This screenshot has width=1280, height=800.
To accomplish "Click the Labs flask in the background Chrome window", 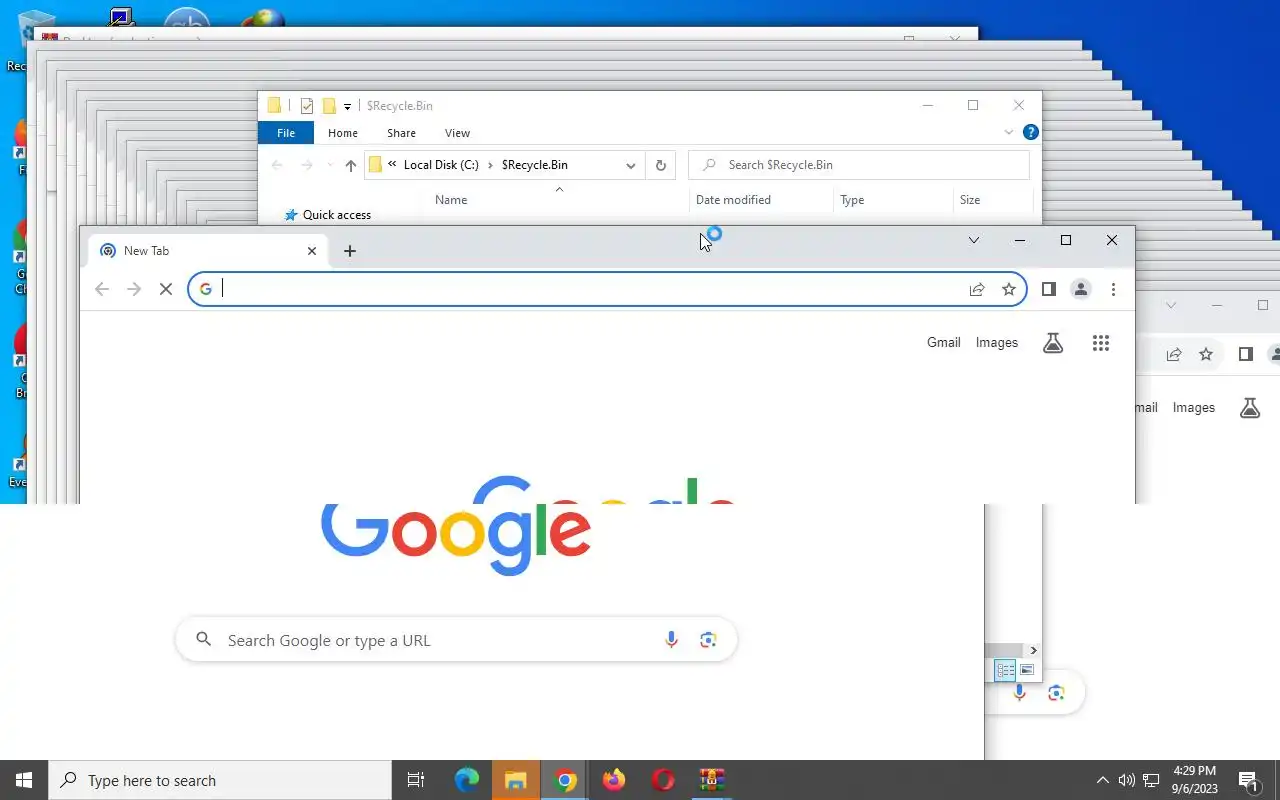I will pyautogui.click(x=1250, y=408).
